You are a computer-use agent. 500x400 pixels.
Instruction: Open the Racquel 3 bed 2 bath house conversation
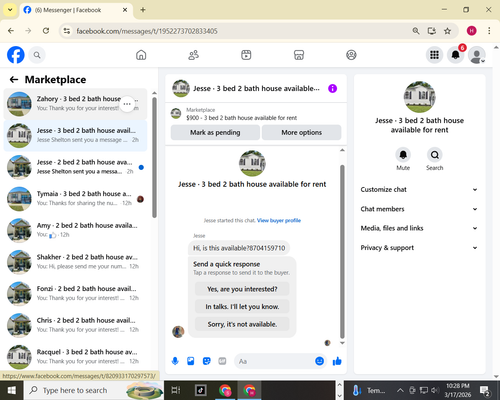[x=75, y=357]
